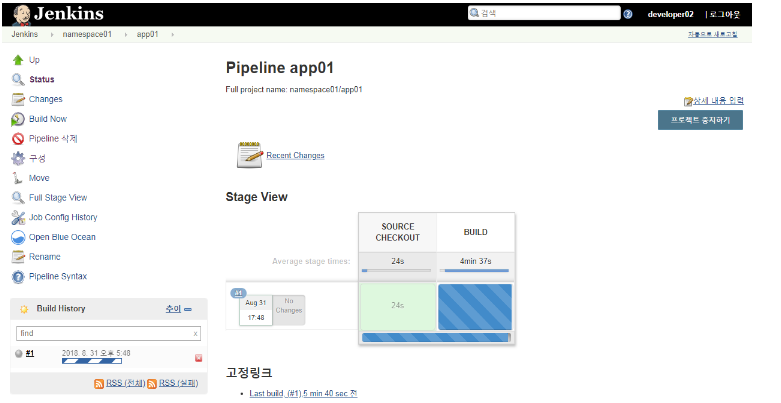Open Job Config History menu item
This screenshot has height=403, width=781.
[63, 218]
